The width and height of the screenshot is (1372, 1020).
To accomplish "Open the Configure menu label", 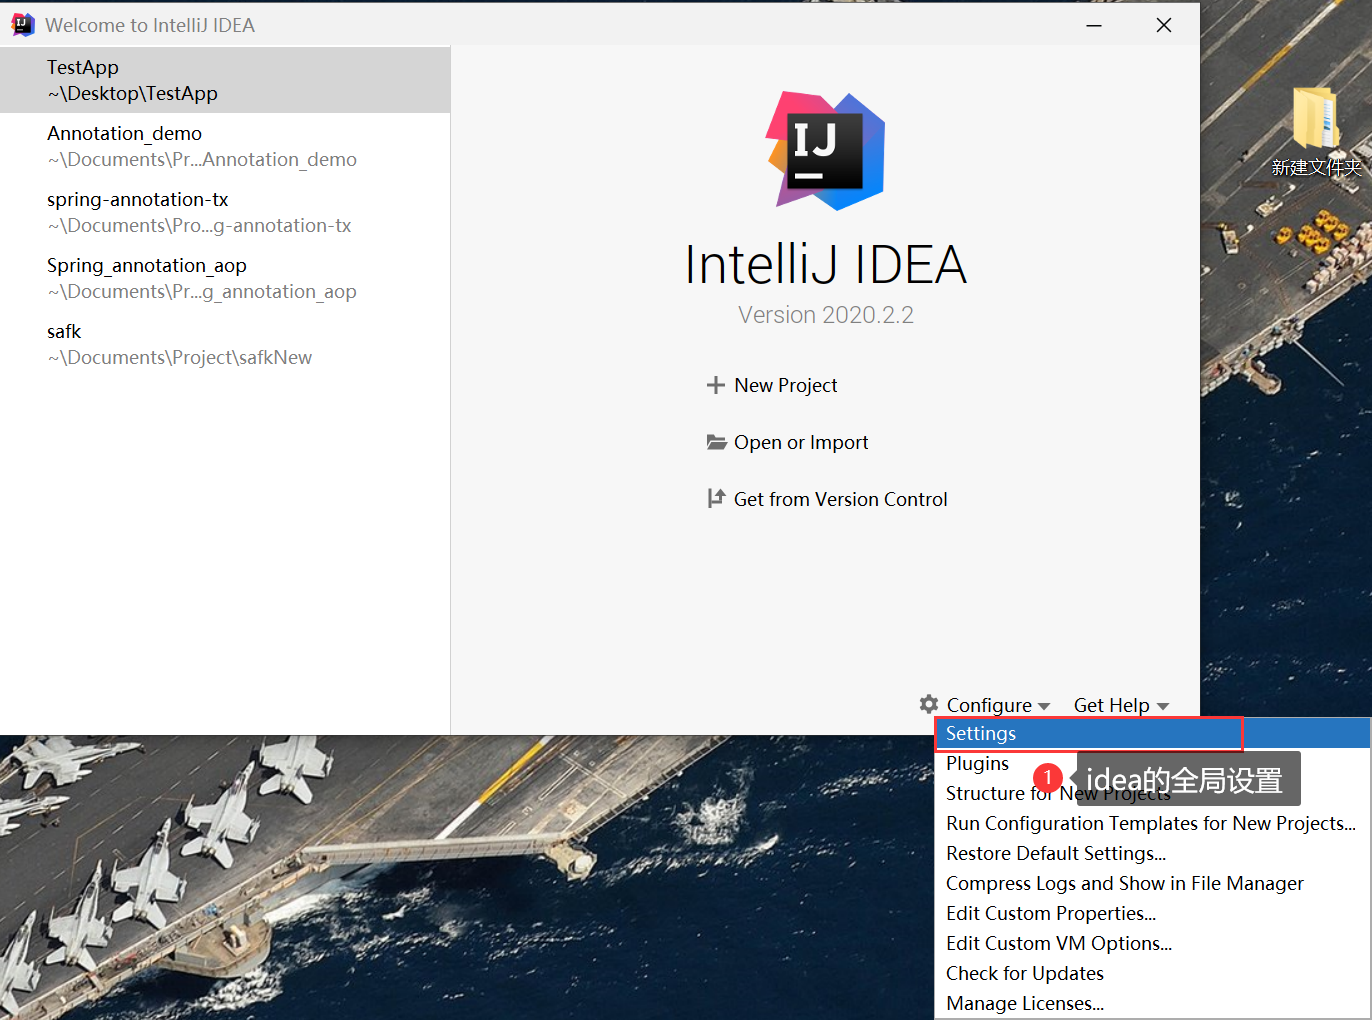I will pyautogui.click(x=989, y=705).
